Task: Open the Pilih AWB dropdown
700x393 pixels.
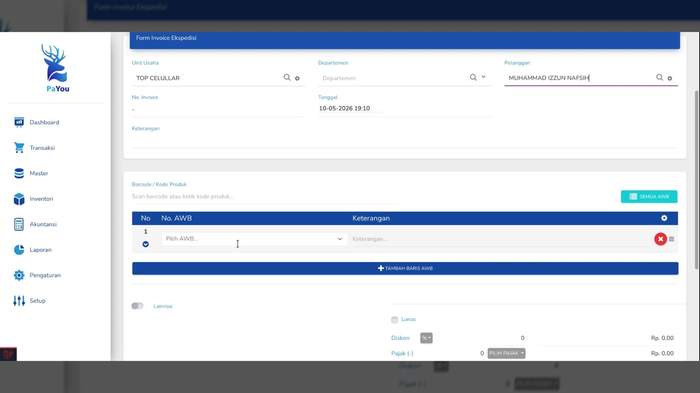Action: (254, 239)
